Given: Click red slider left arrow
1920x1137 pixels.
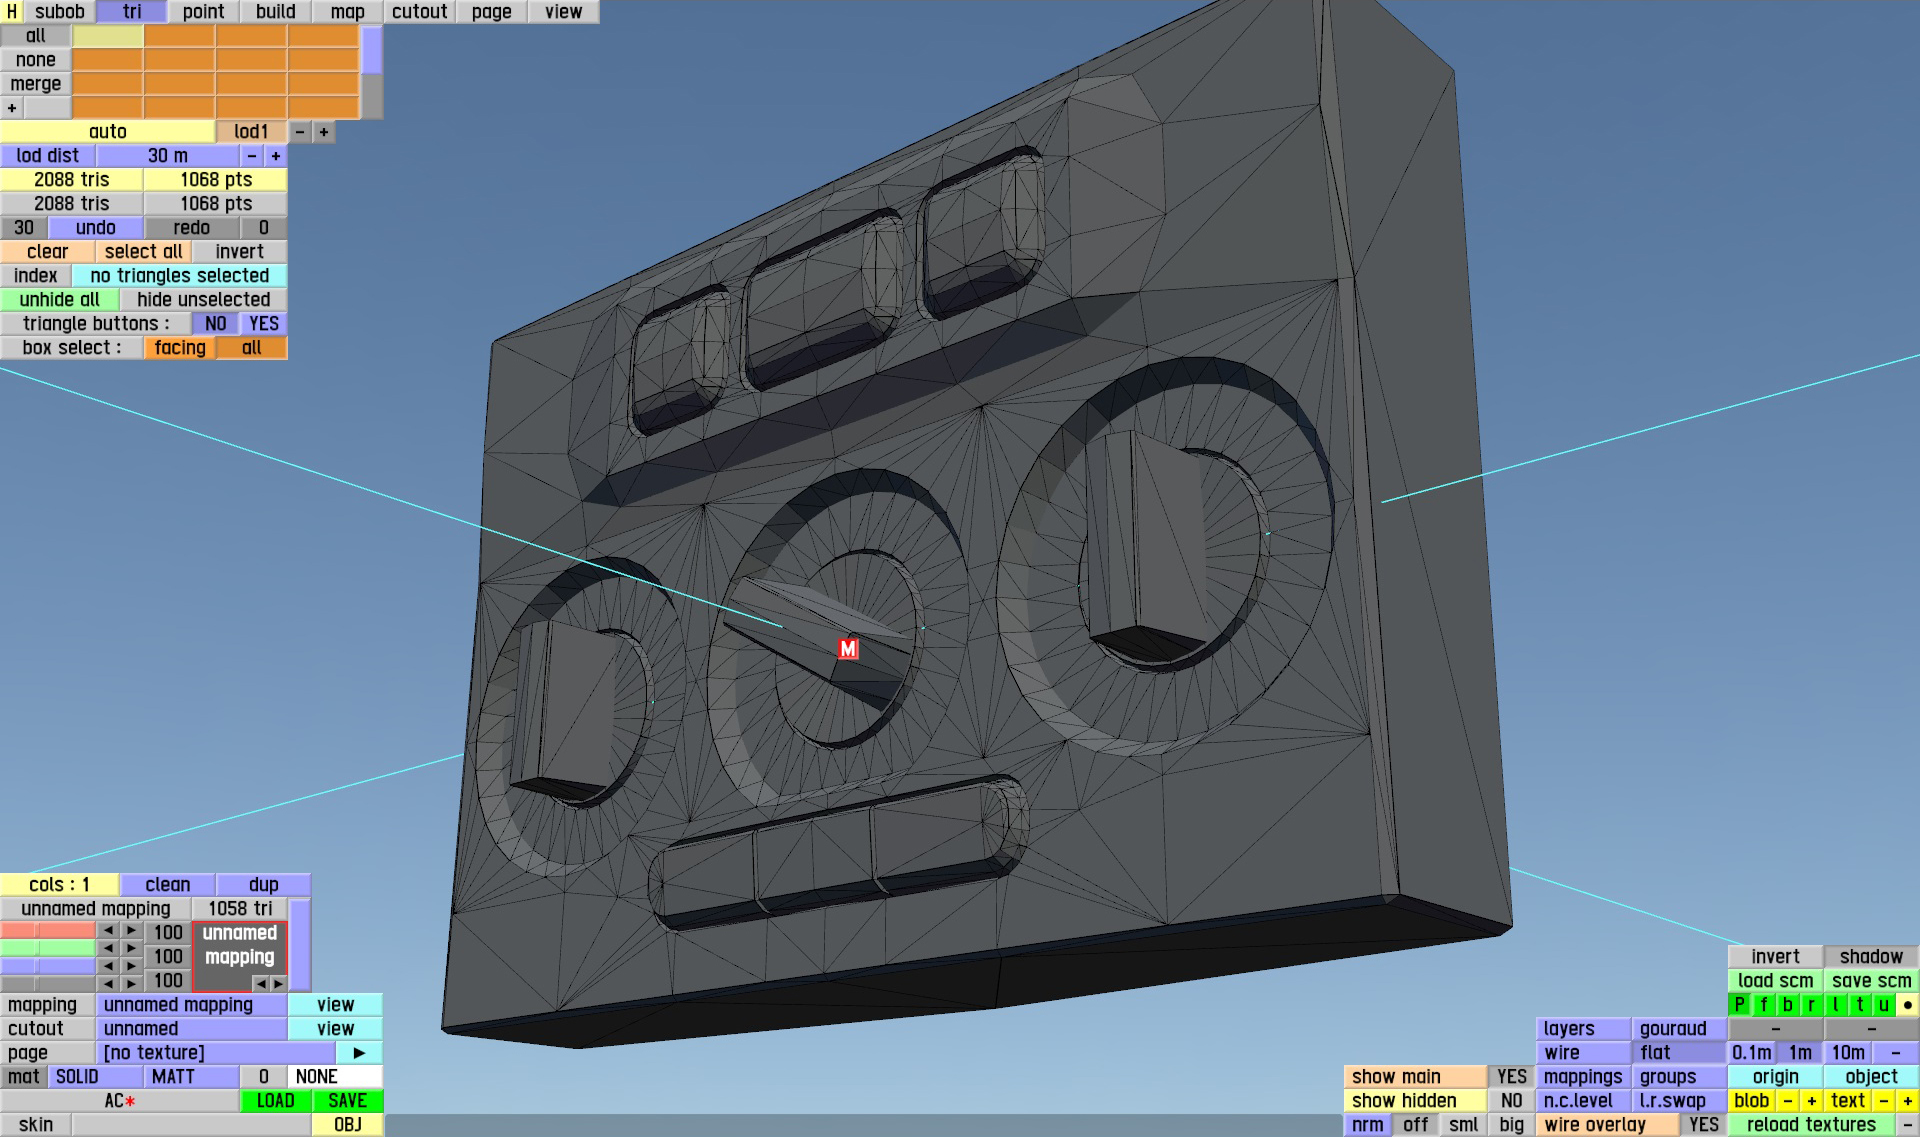Looking at the screenshot, I should pos(108,931).
